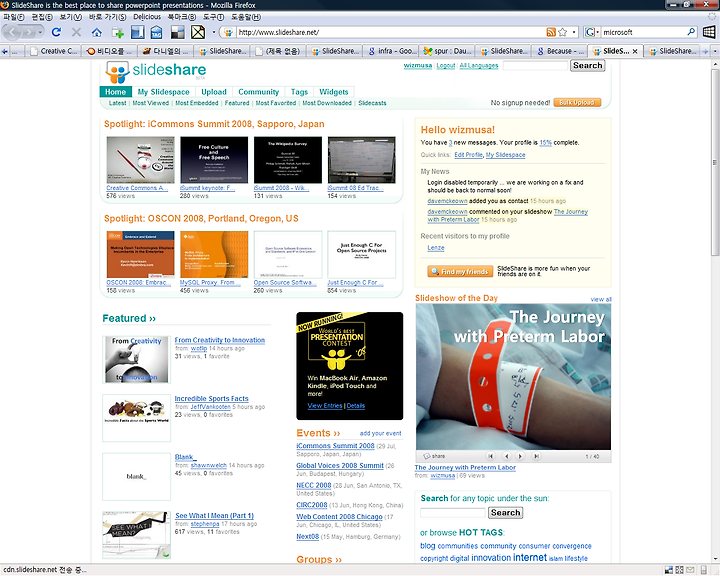Bookmark the page with the star icon
Image resolution: width=720 pixels, height=576 pixels.
(x=562, y=32)
